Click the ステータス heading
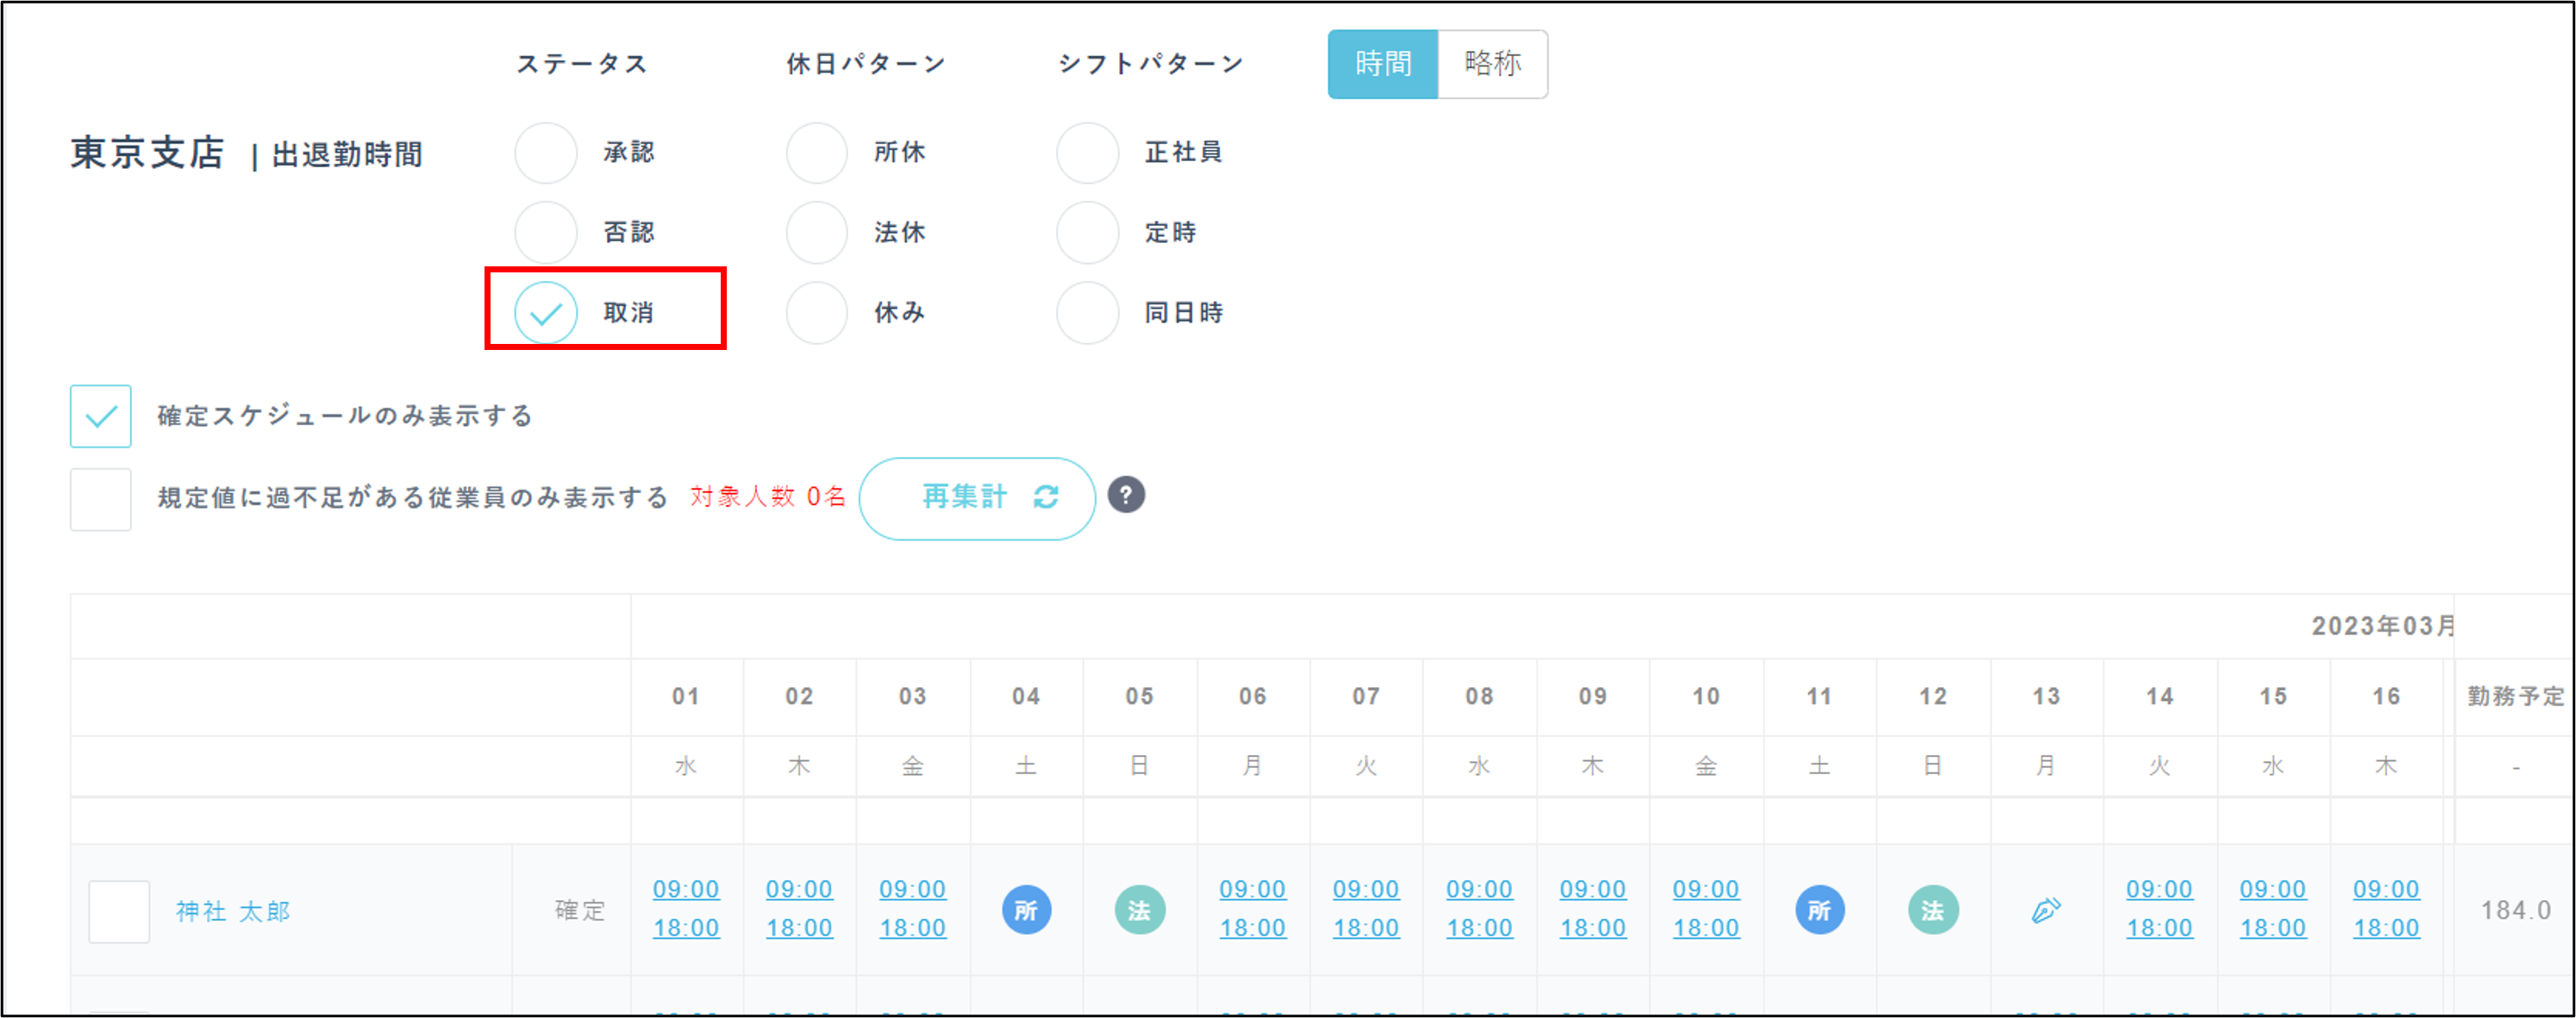This screenshot has height=1018, width=2576. pyautogui.click(x=582, y=64)
